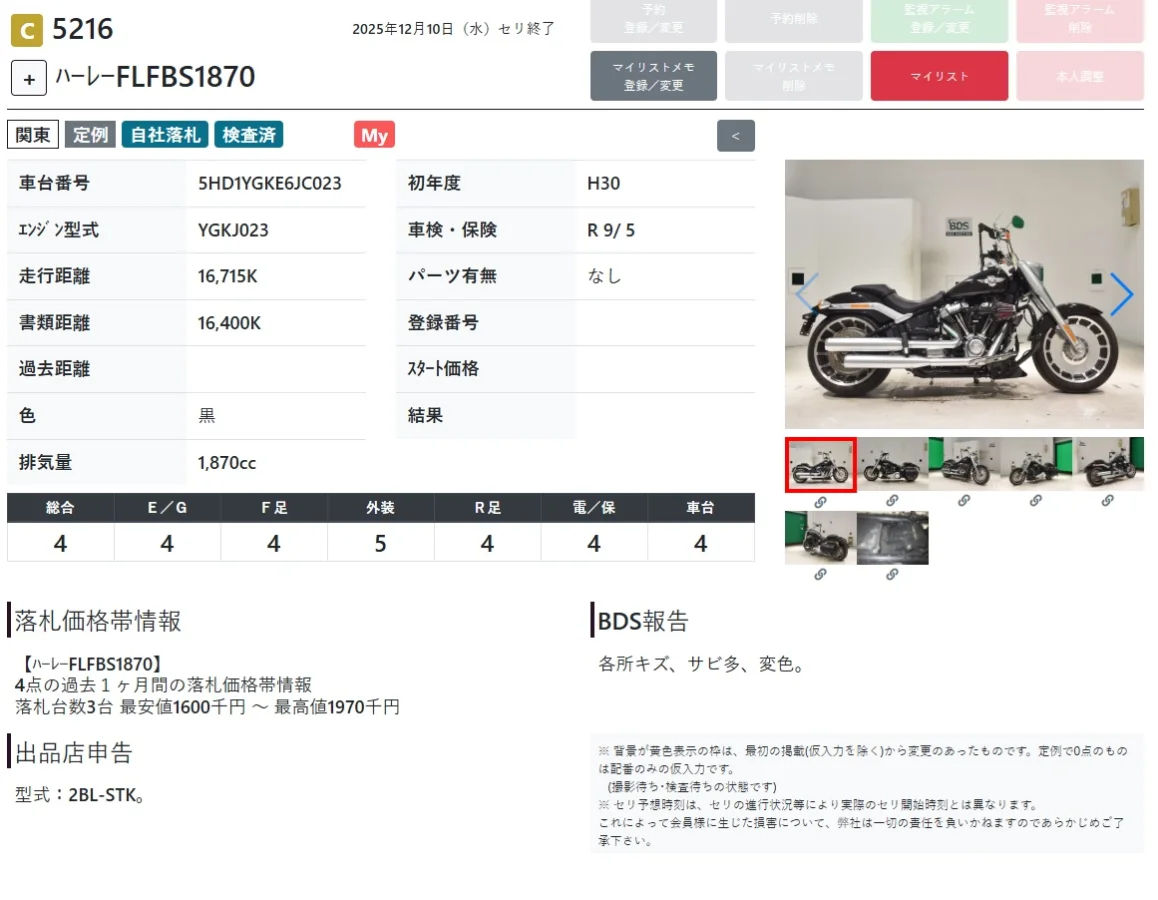Image resolution: width=1158 pixels, height=900 pixels.
Task: Open link icon under second thumbnail
Action: tap(892, 501)
